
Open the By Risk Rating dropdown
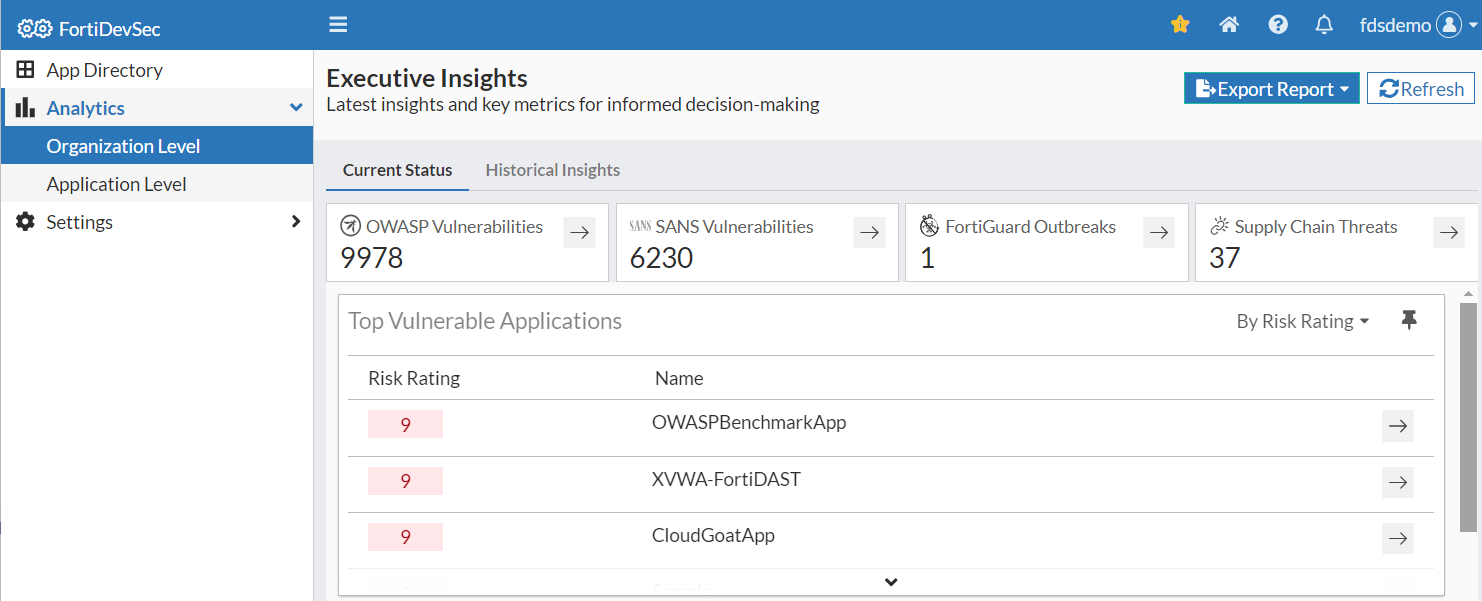point(1302,322)
